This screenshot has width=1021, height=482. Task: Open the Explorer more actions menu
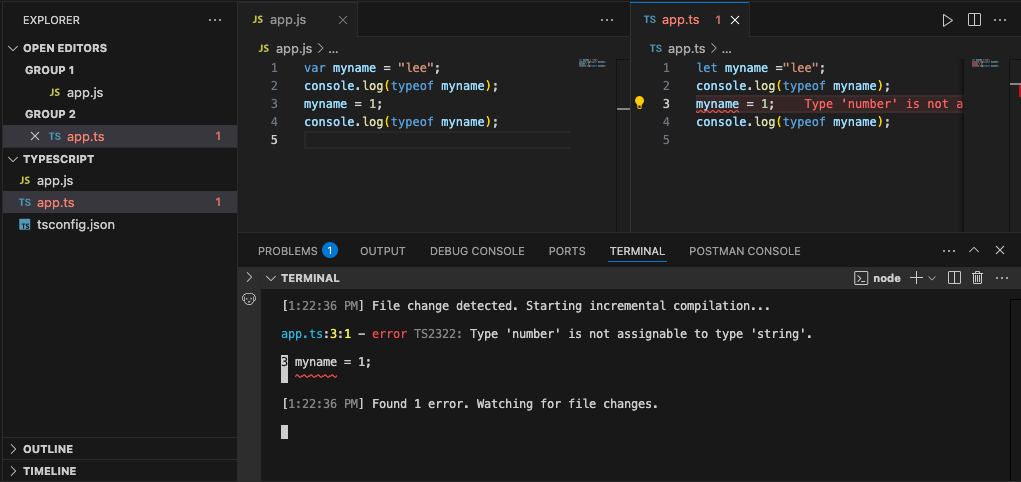(x=215, y=20)
